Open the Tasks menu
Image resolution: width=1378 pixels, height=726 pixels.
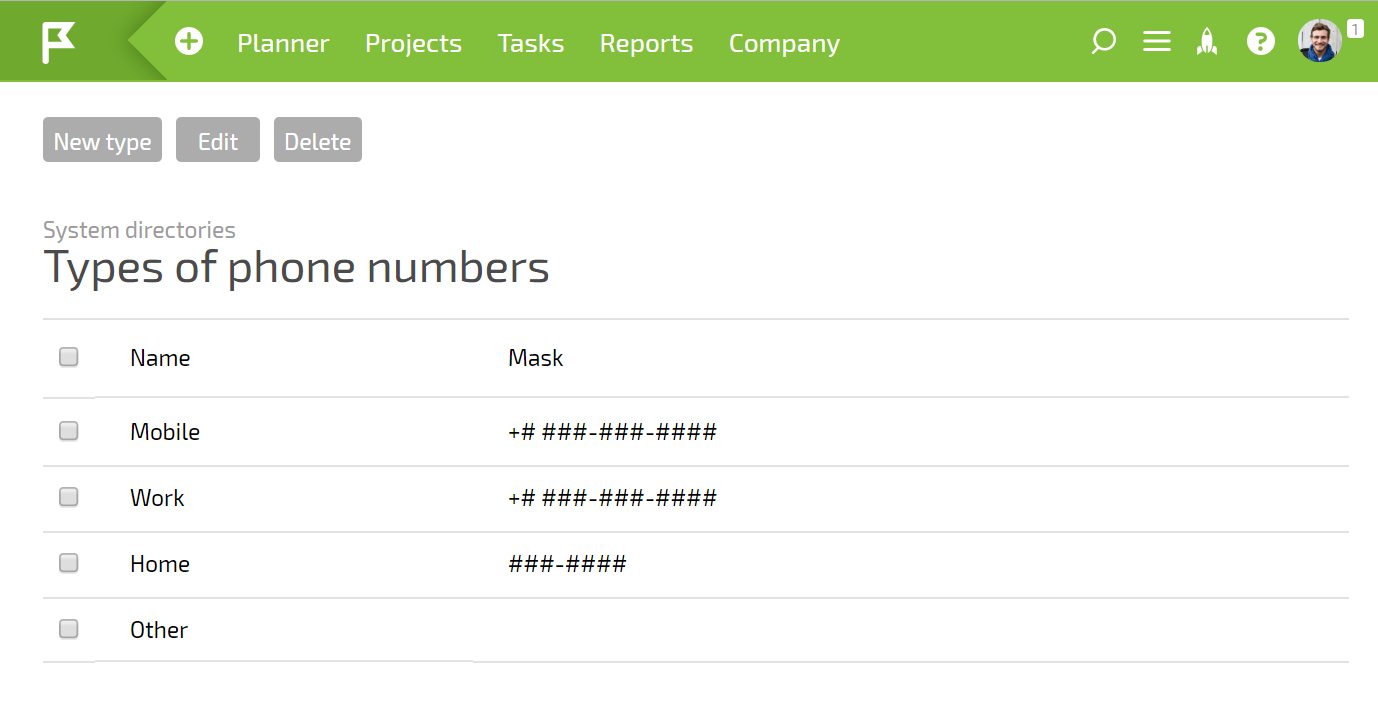pyautogui.click(x=531, y=43)
